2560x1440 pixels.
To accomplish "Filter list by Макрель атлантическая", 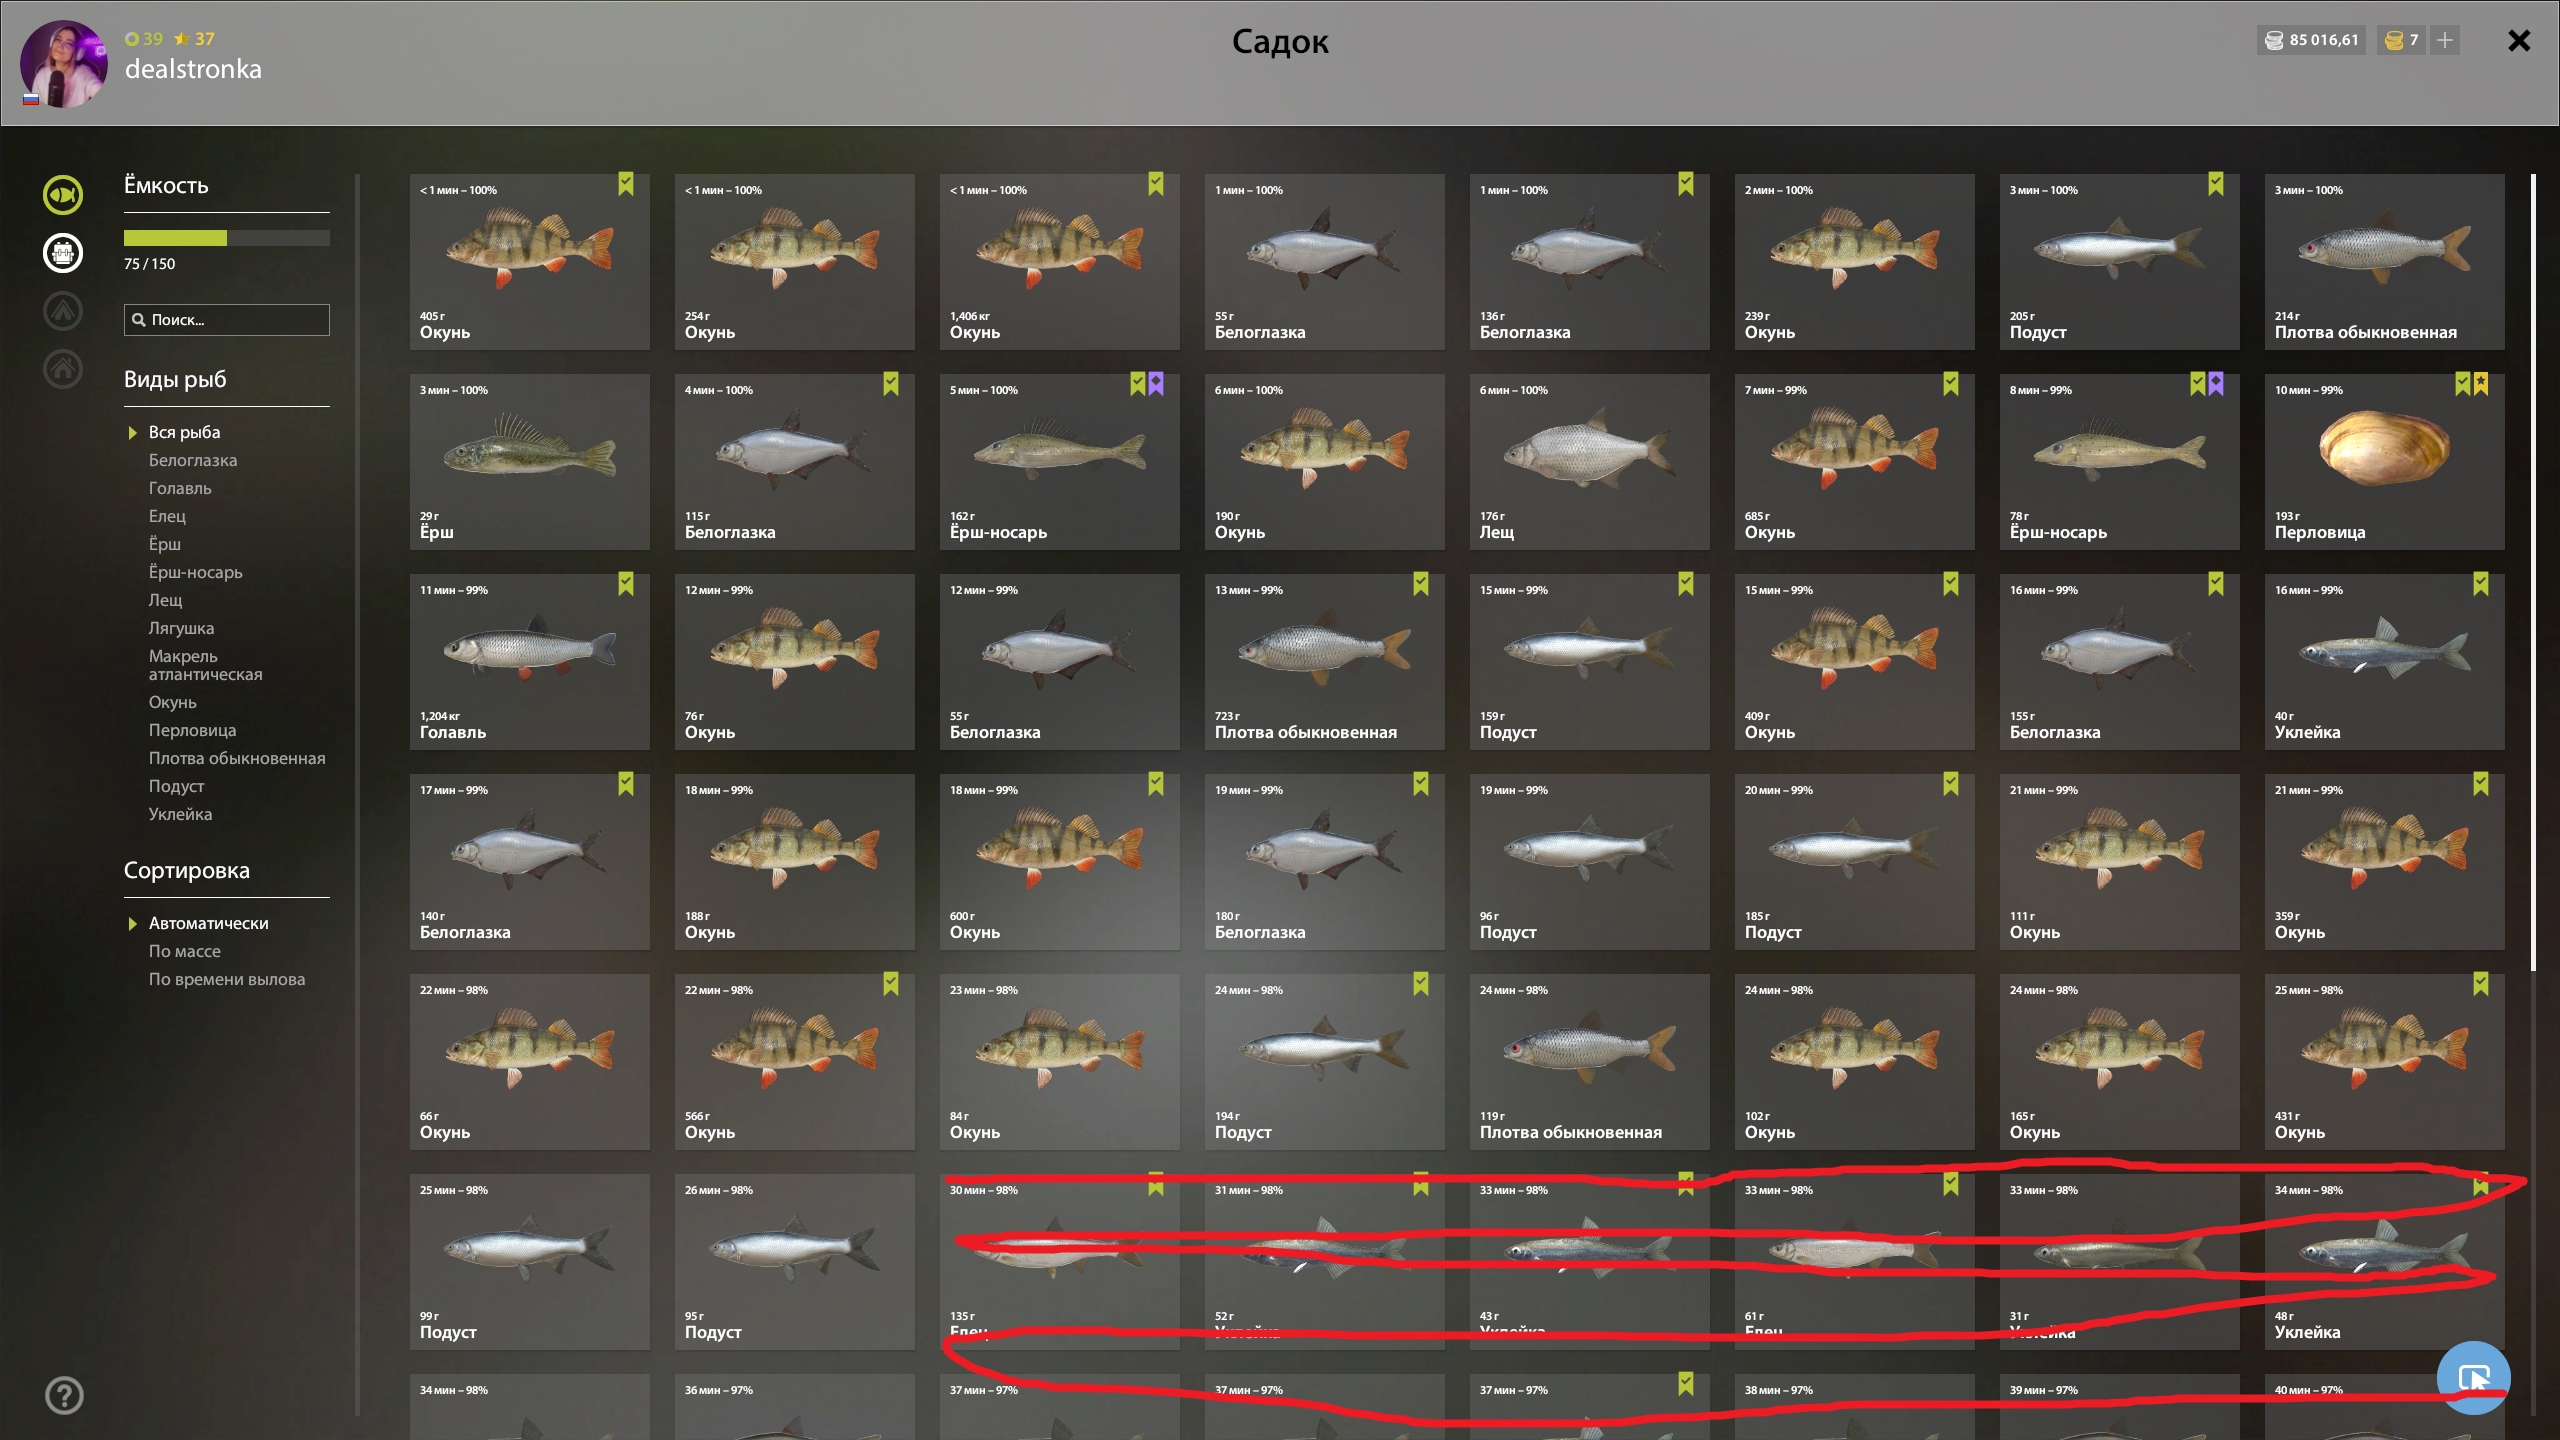I will pos(205,665).
